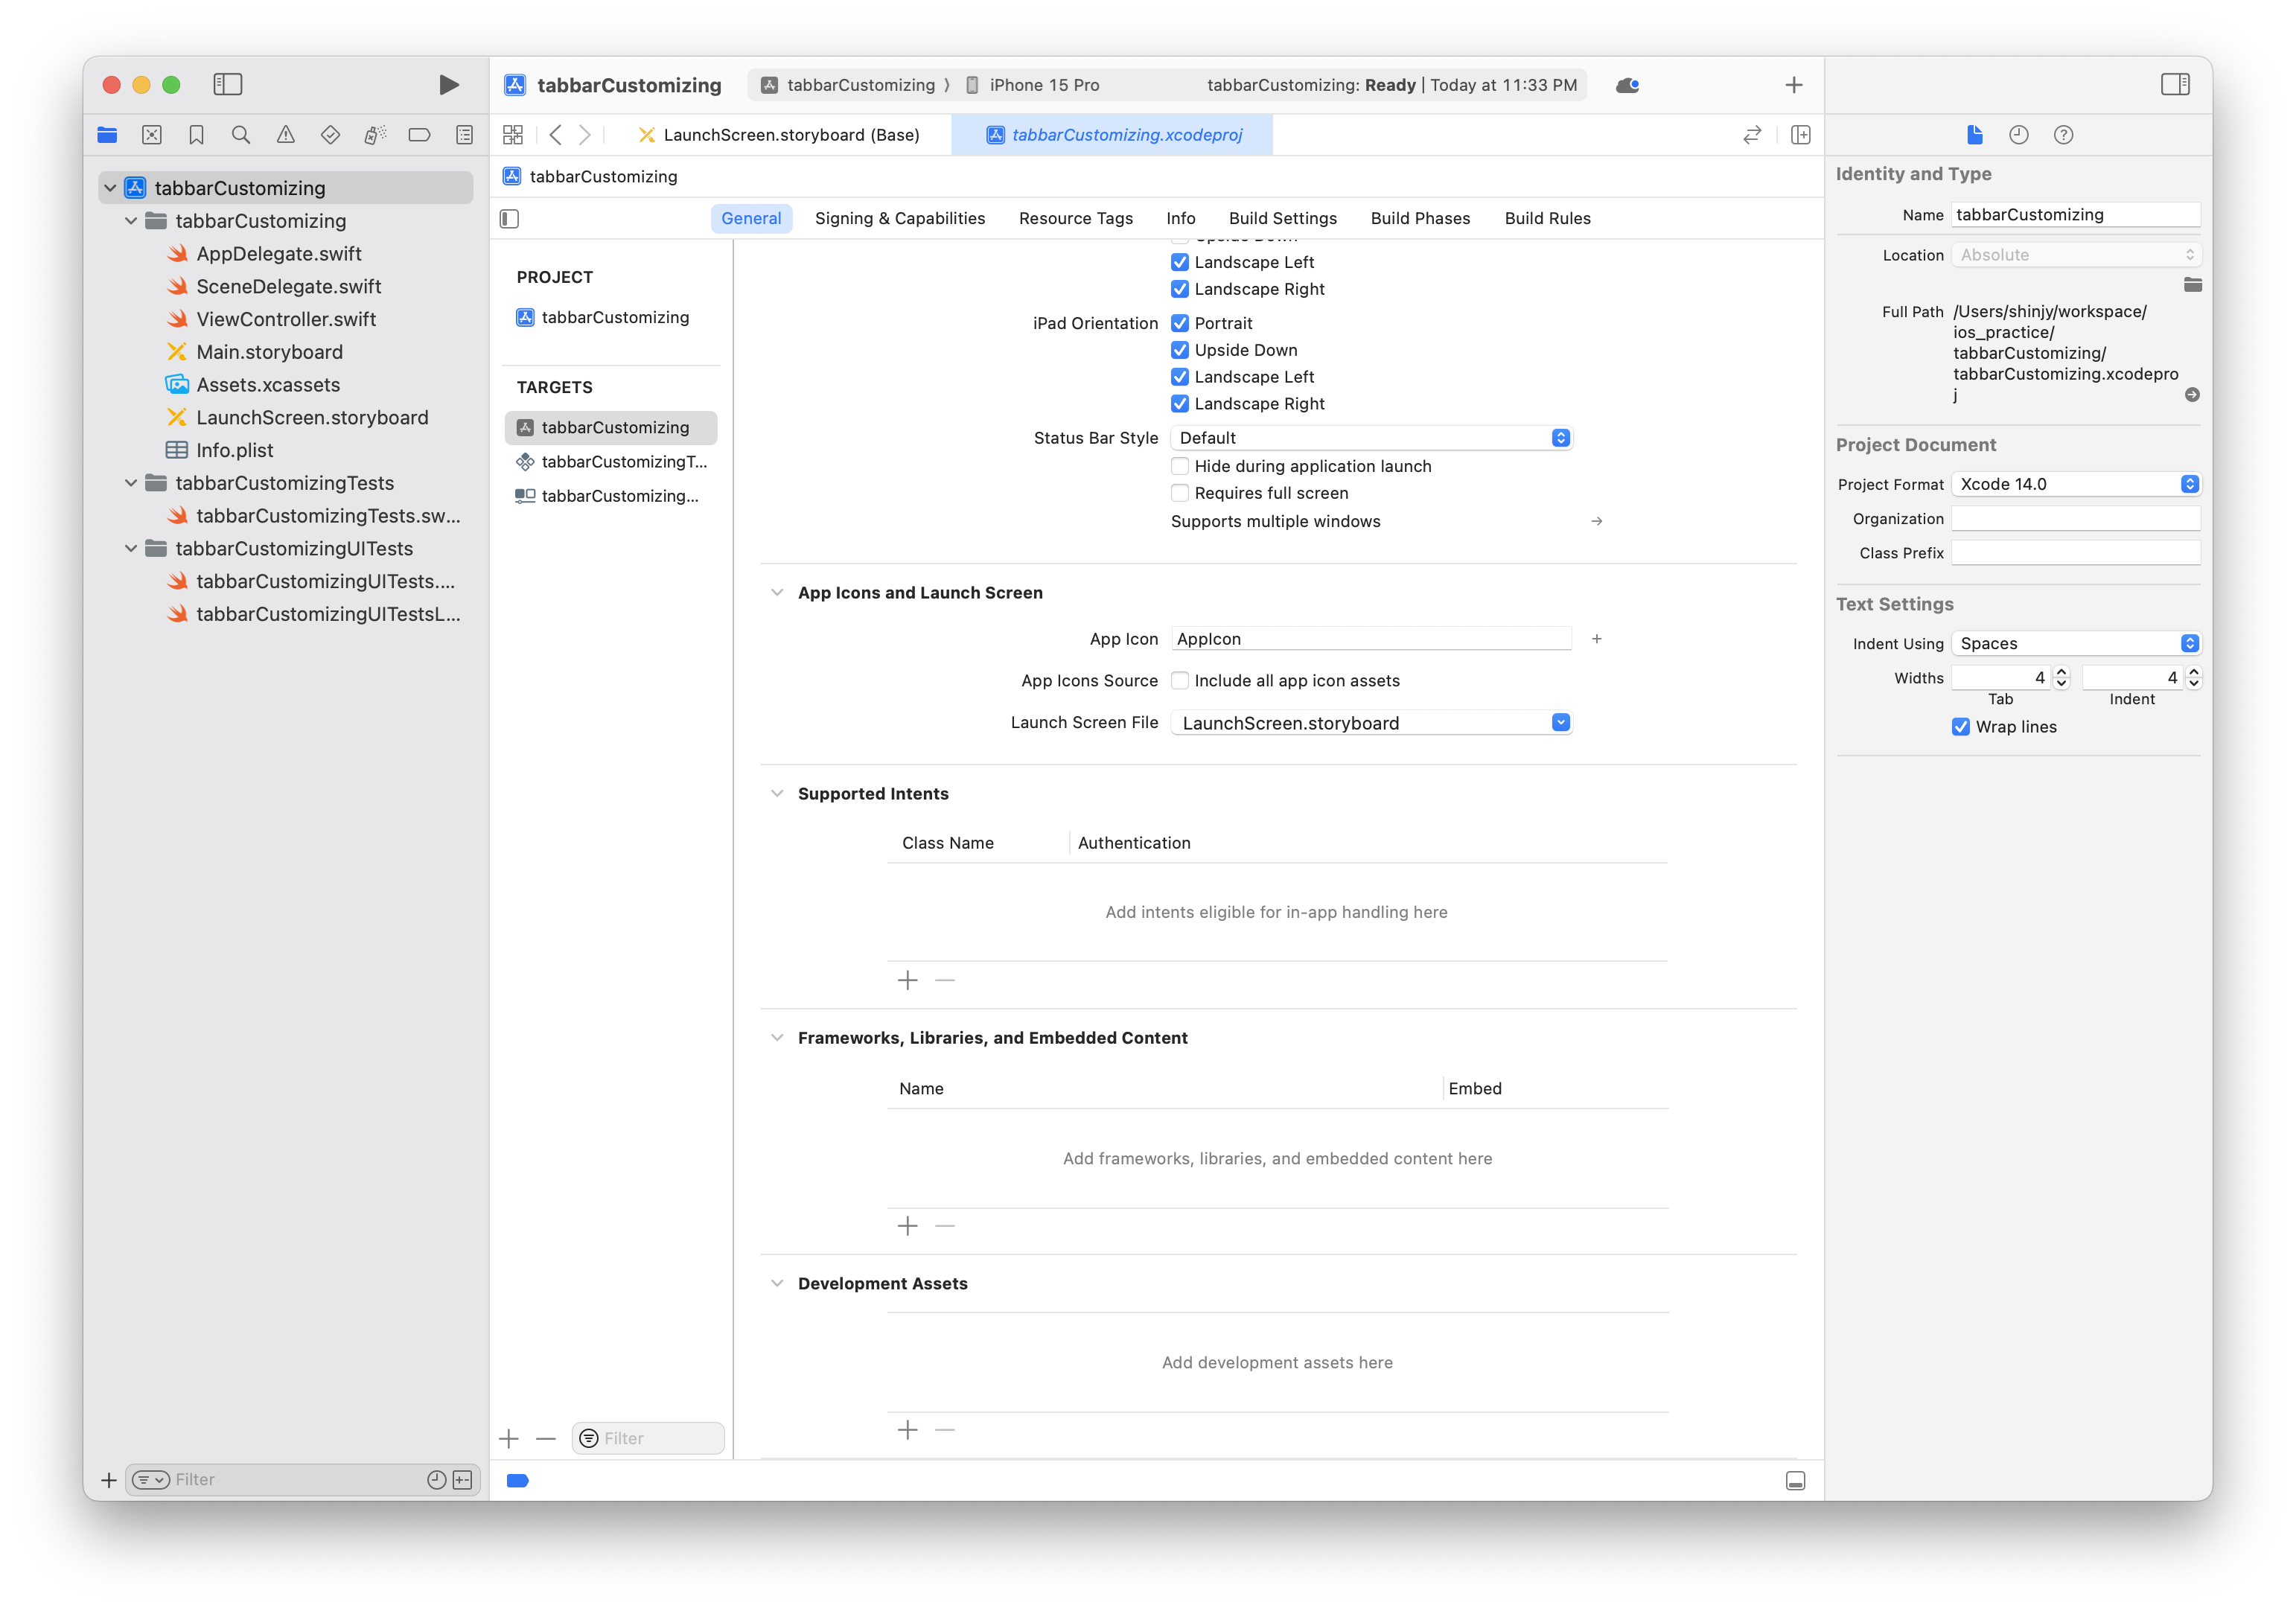Enable Hide during application launch
The height and width of the screenshot is (1611, 2296).
1180,466
